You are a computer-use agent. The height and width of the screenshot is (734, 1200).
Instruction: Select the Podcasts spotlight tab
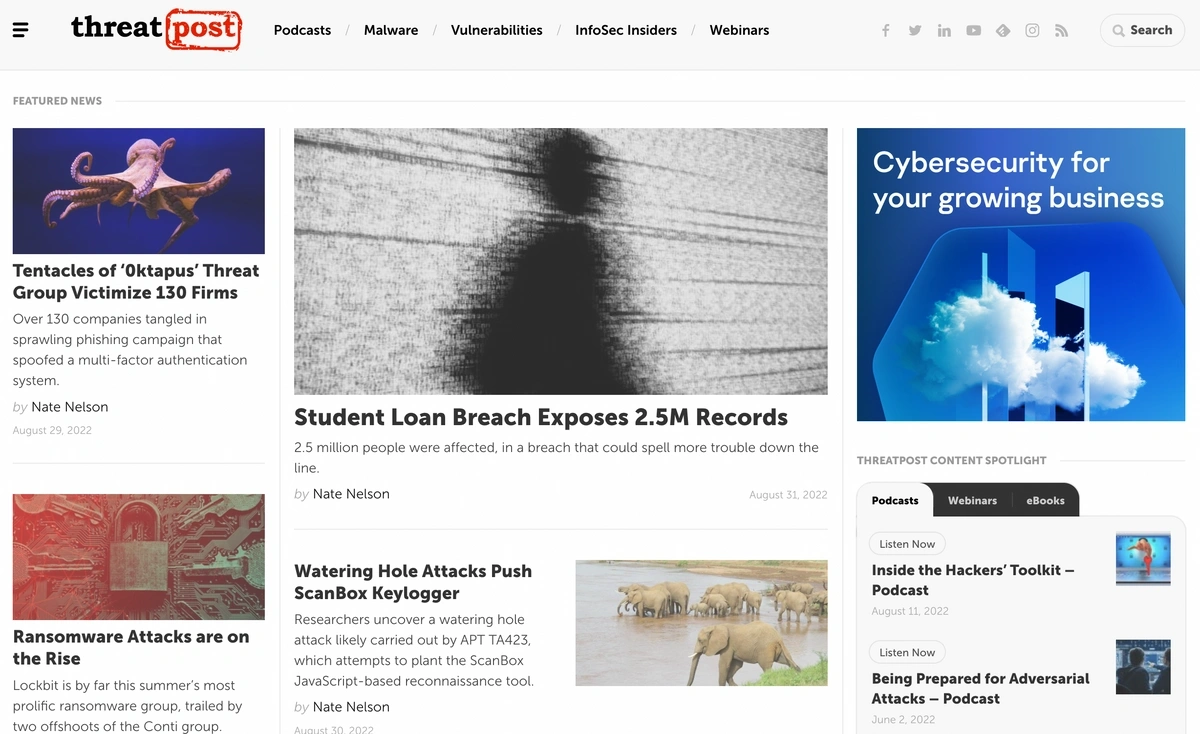(895, 500)
